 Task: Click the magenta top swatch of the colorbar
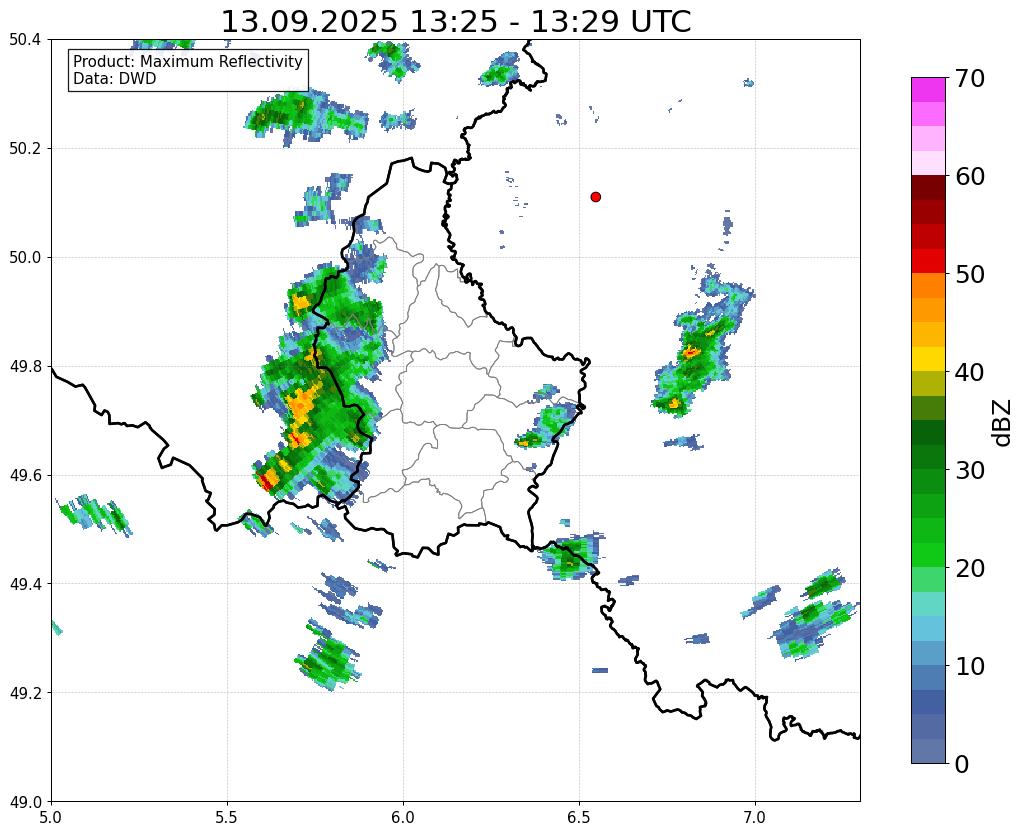click(x=928, y=90)
